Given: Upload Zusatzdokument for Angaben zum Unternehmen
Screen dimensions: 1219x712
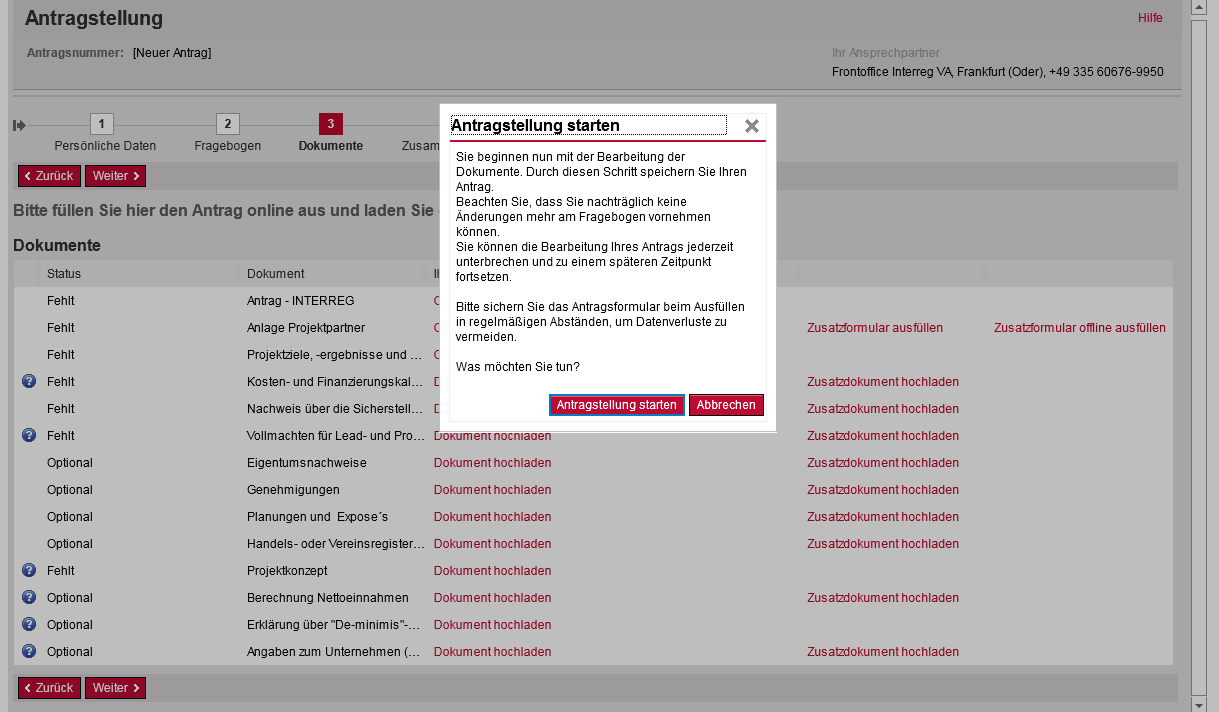Looking at the screenshot, I should tap(883, 652).
